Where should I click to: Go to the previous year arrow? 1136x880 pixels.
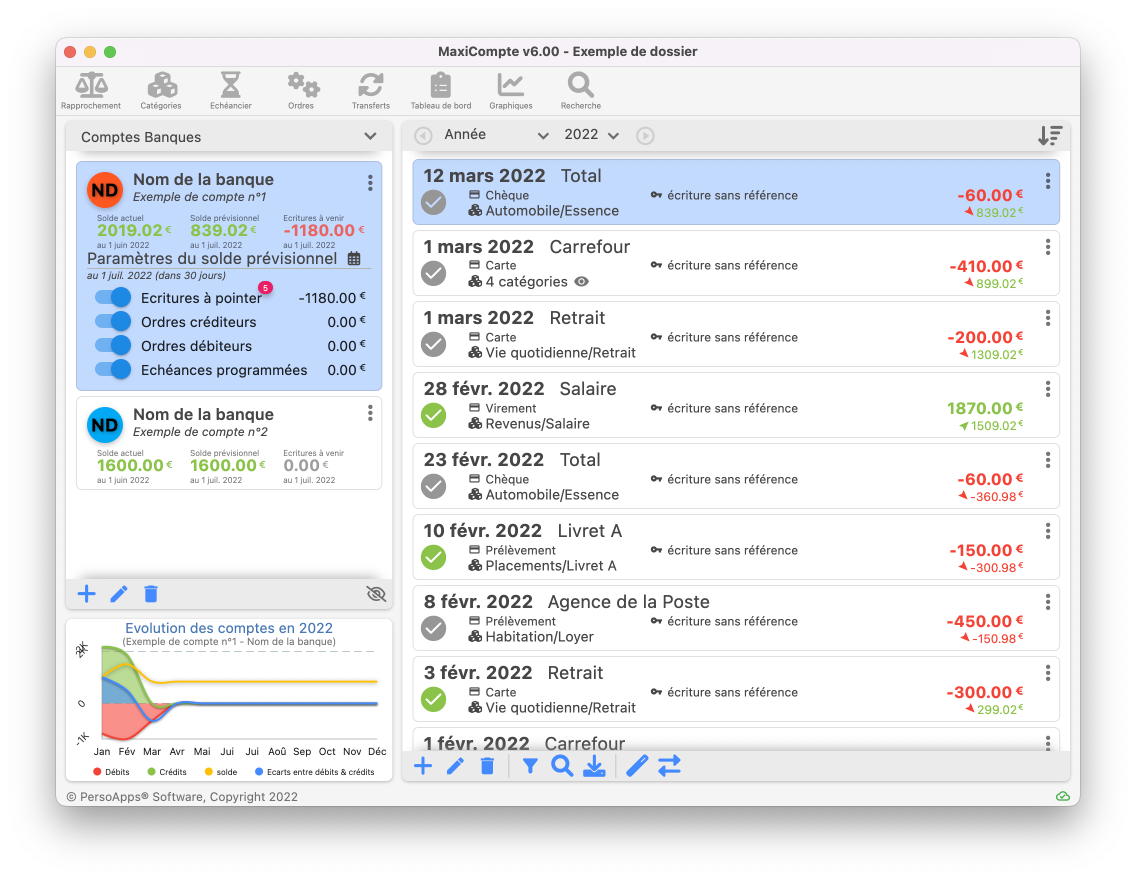423,135
